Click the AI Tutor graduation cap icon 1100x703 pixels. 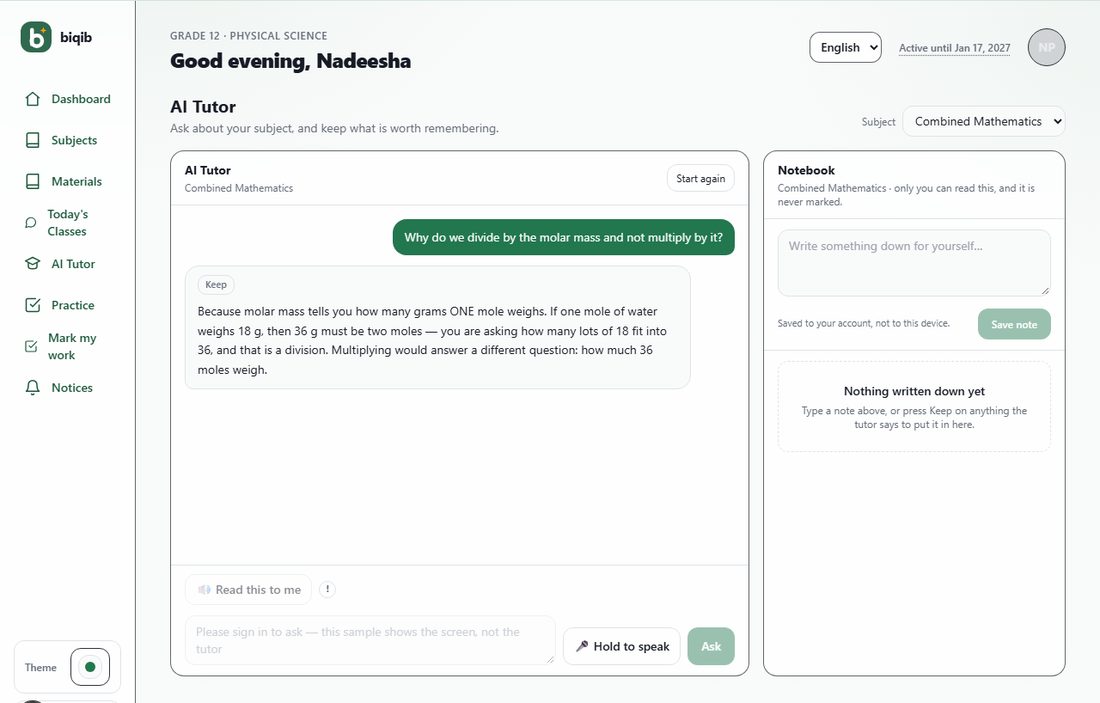pyautogui.click(x=32, y=264)
